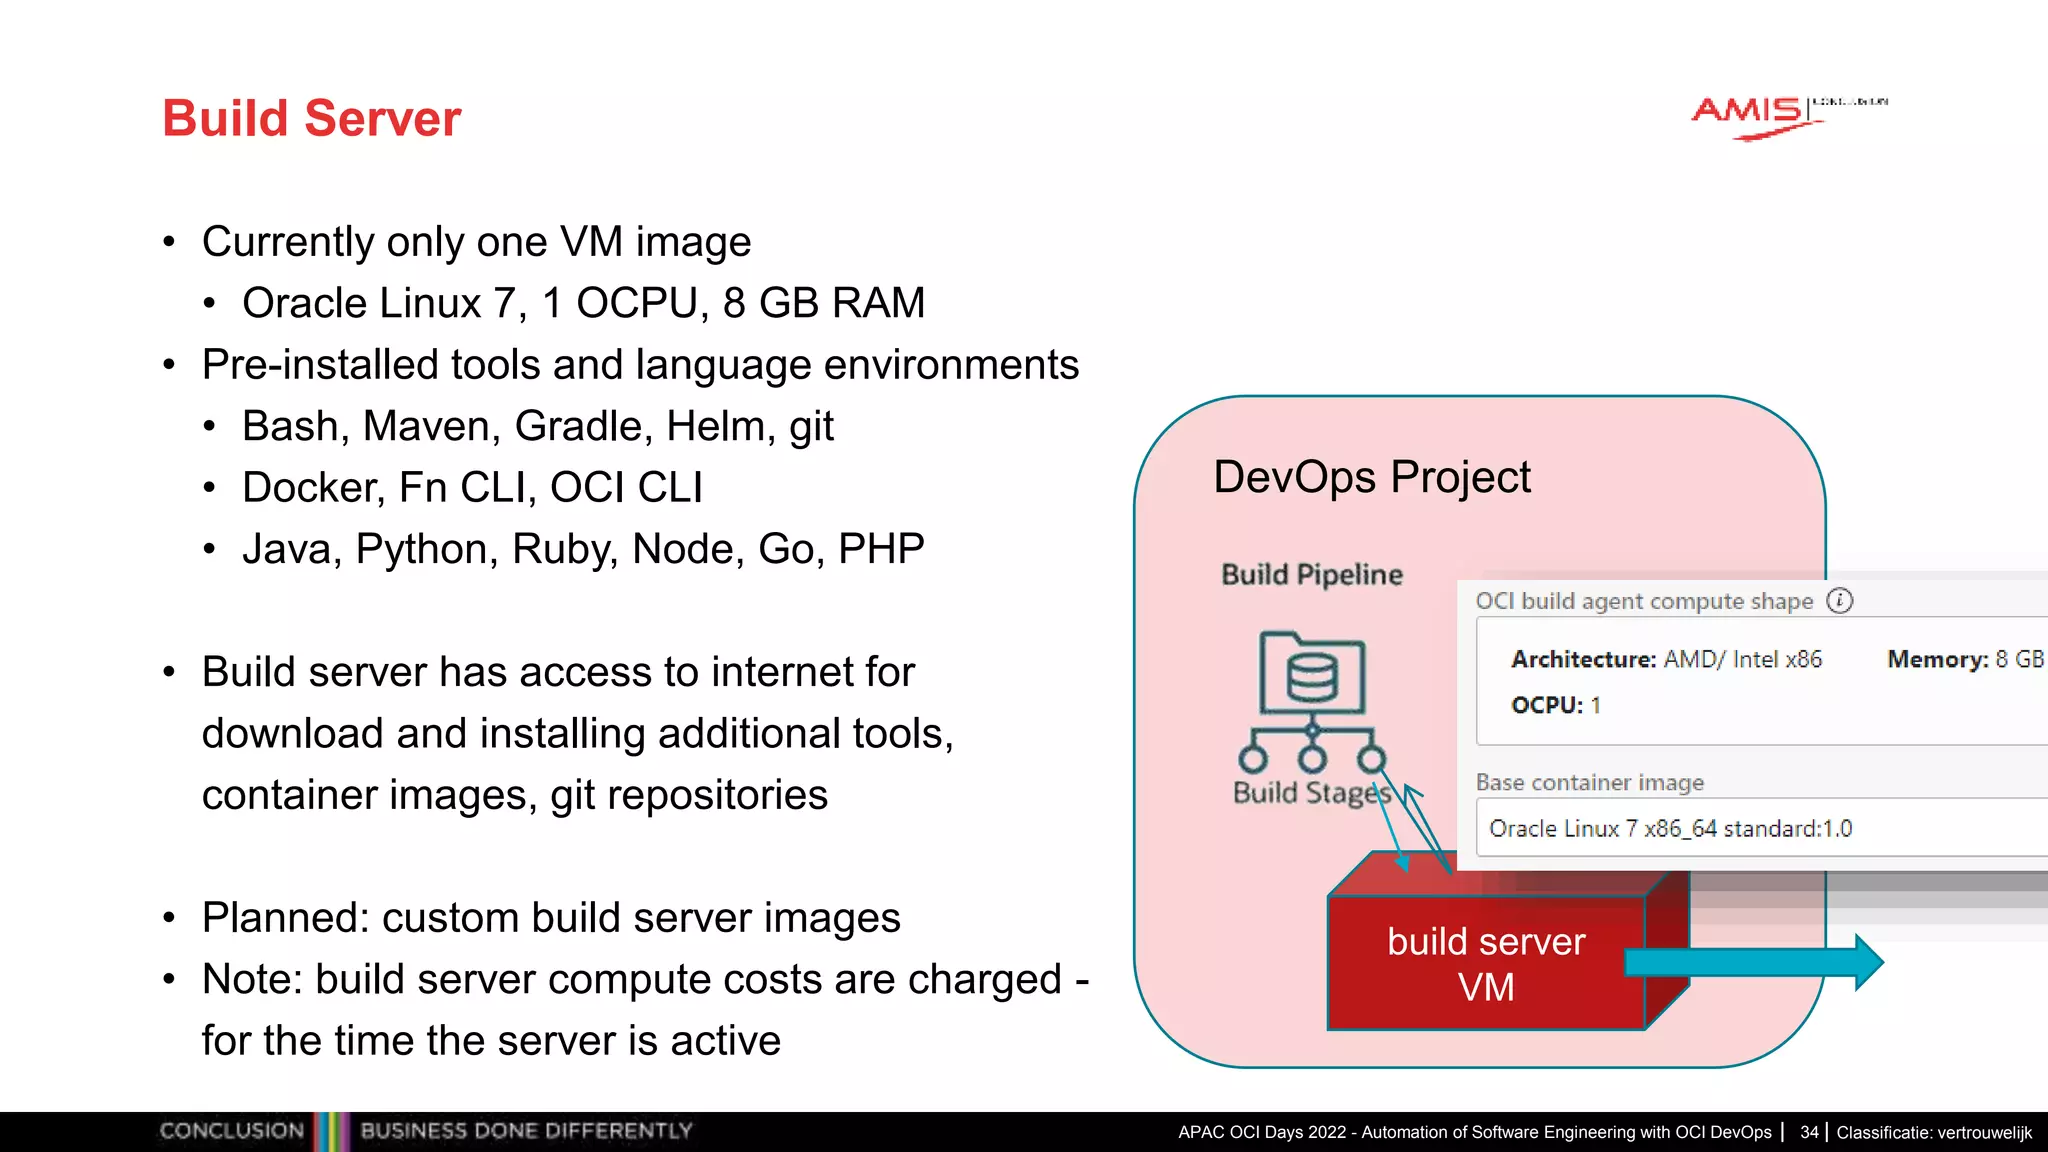The width and height of the screenshot is (2048, 1152).
Task: Click 'Architecture: AMD/ Intel x86' text
Action: pos(1666,659)
